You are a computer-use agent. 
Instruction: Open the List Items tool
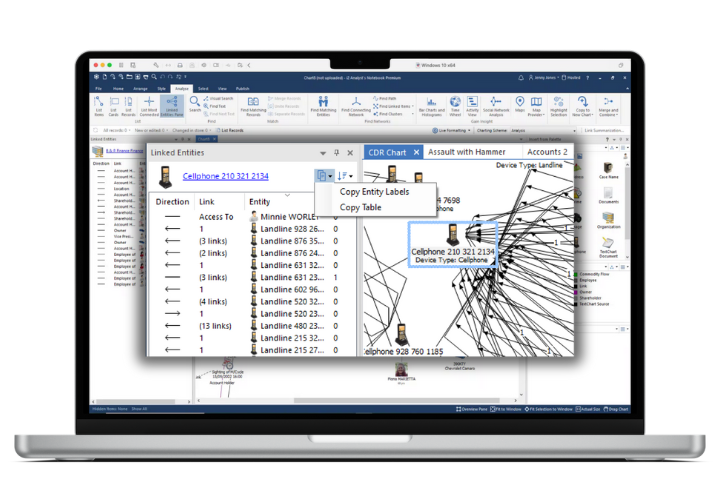[99, 106]
